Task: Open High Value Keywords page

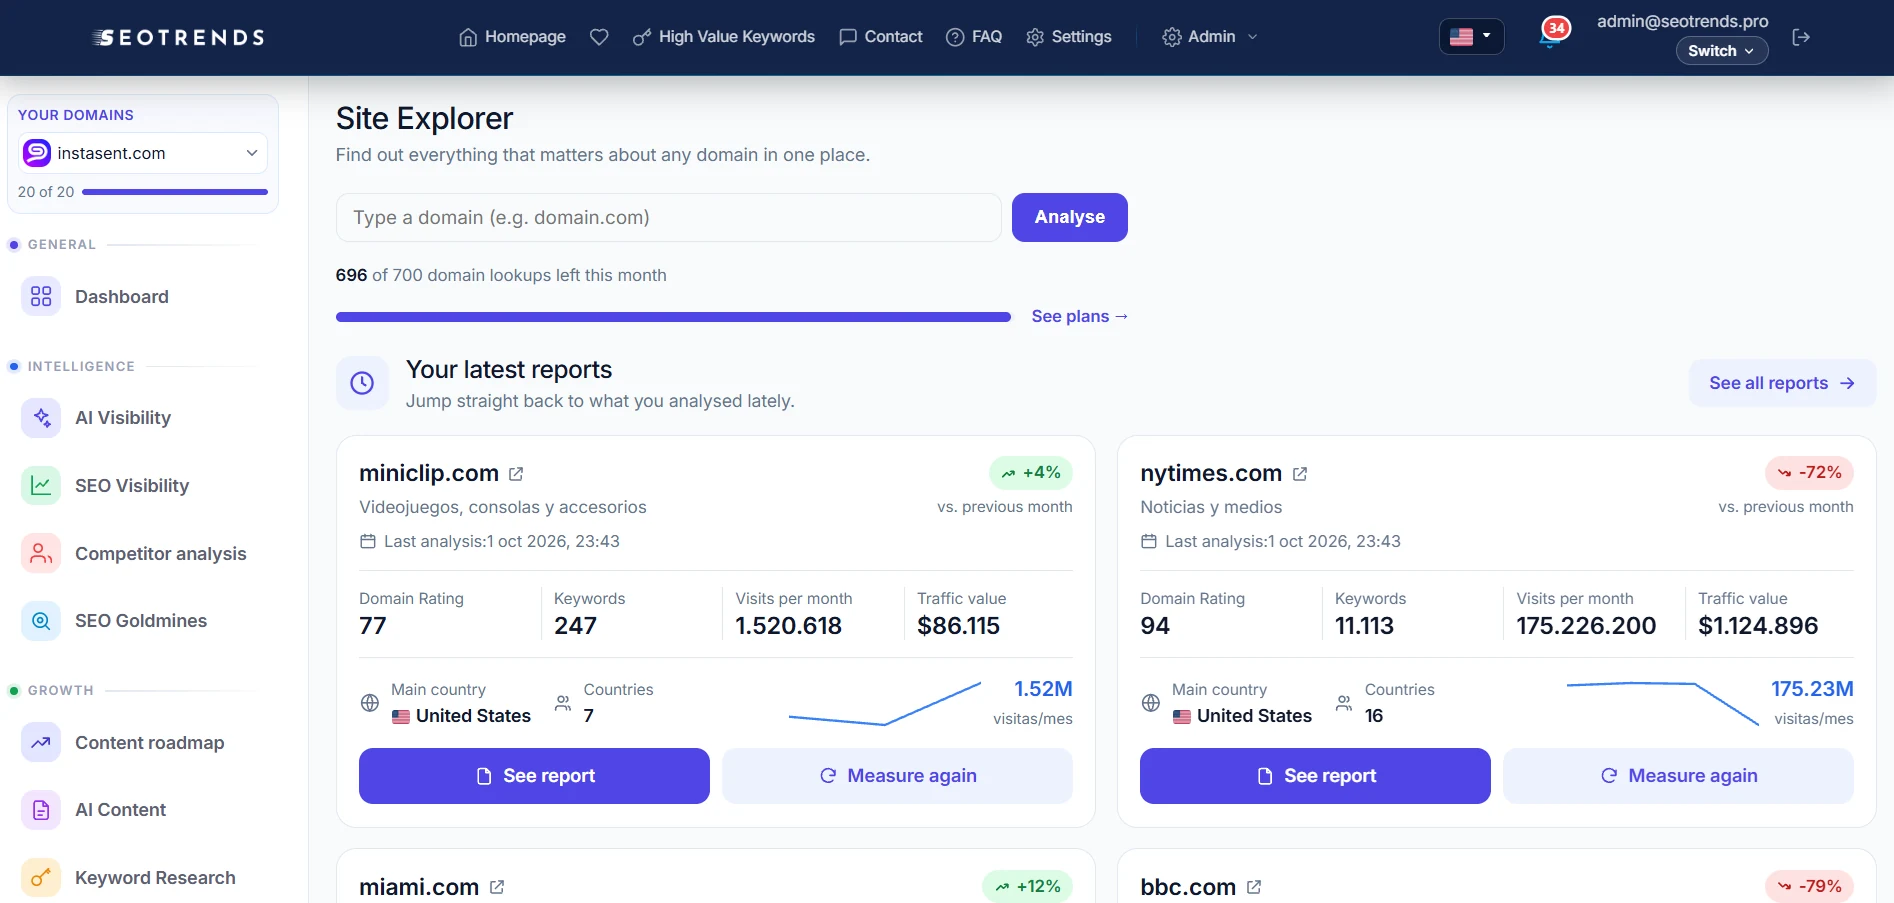Action: click(724, 37)
